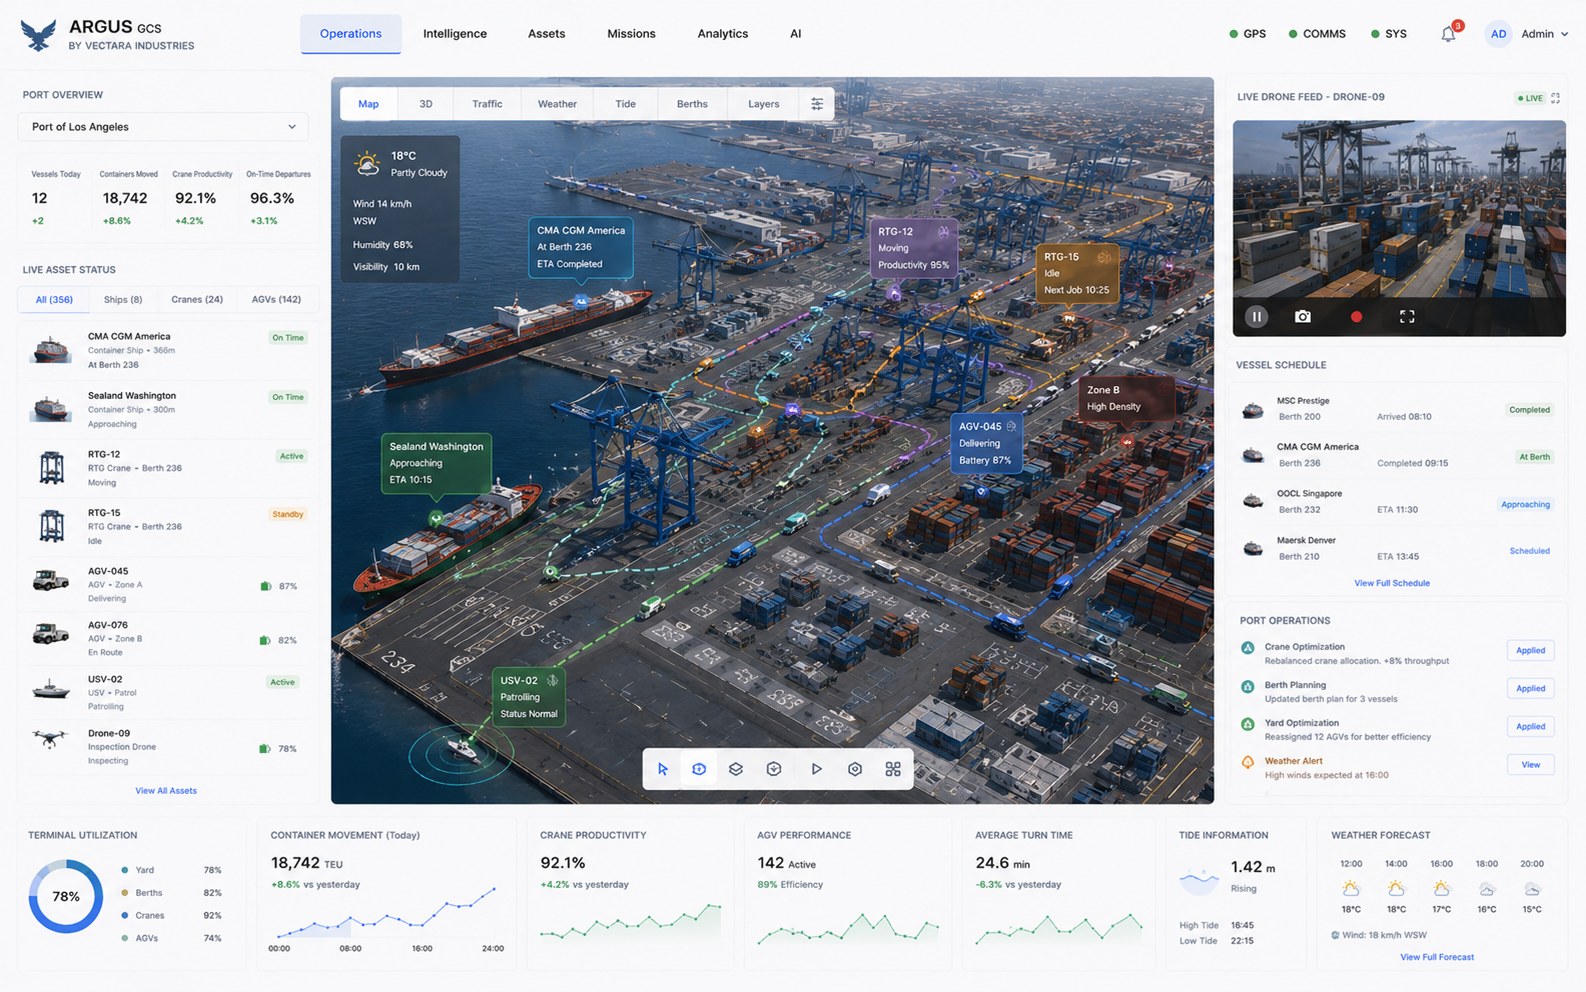Viewport: 1586px width, 992px height.
Task: Click the Crane Optimization status icon
Action: coord(1247,648)
